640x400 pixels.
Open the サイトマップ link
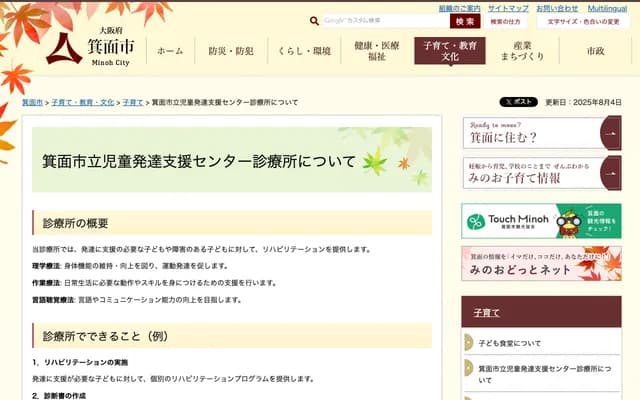[x=508, y=8]
